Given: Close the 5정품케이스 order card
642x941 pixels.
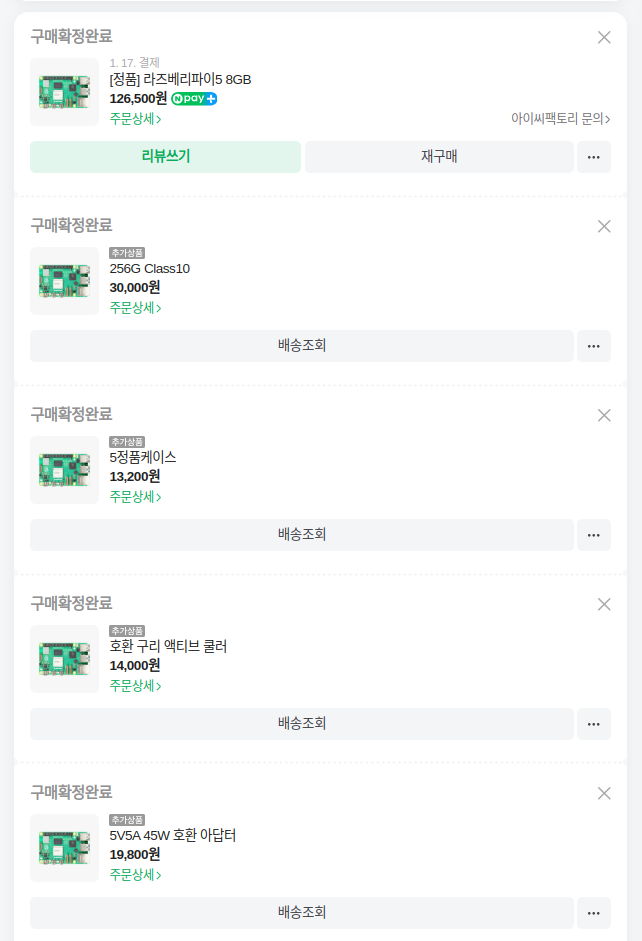Looking at the screenshot, I should pyautogui.click(x=604, y=415).
